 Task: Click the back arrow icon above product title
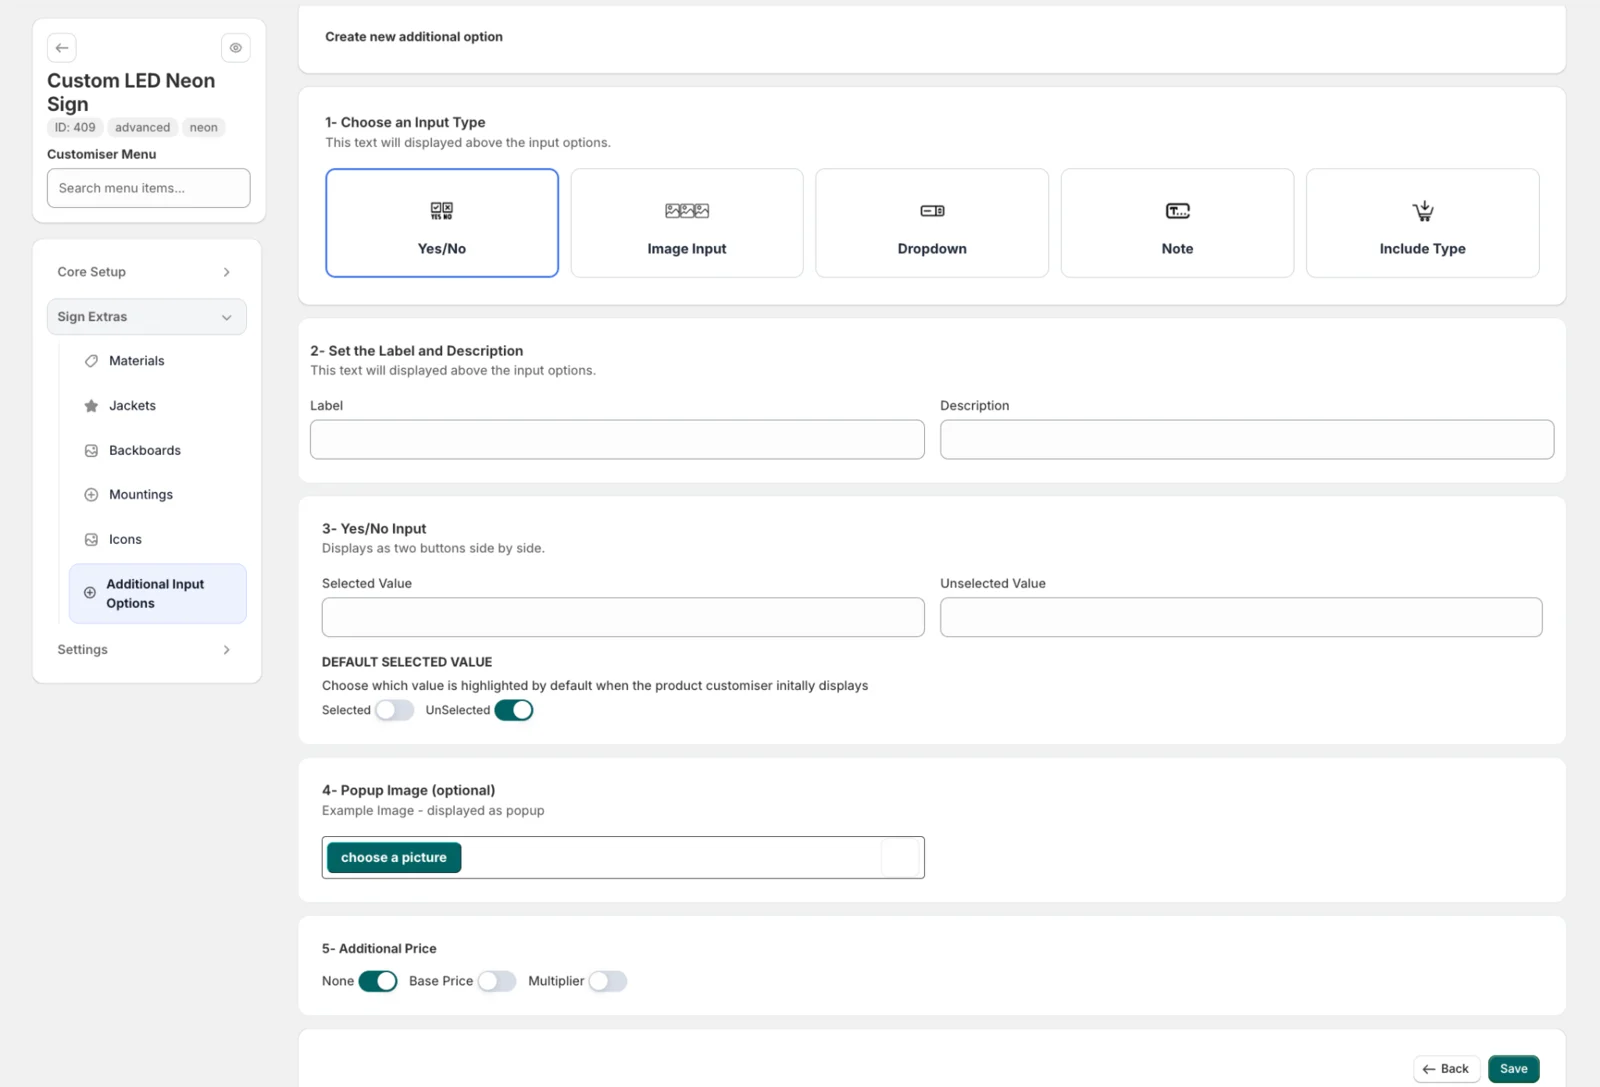pos(62,48)
